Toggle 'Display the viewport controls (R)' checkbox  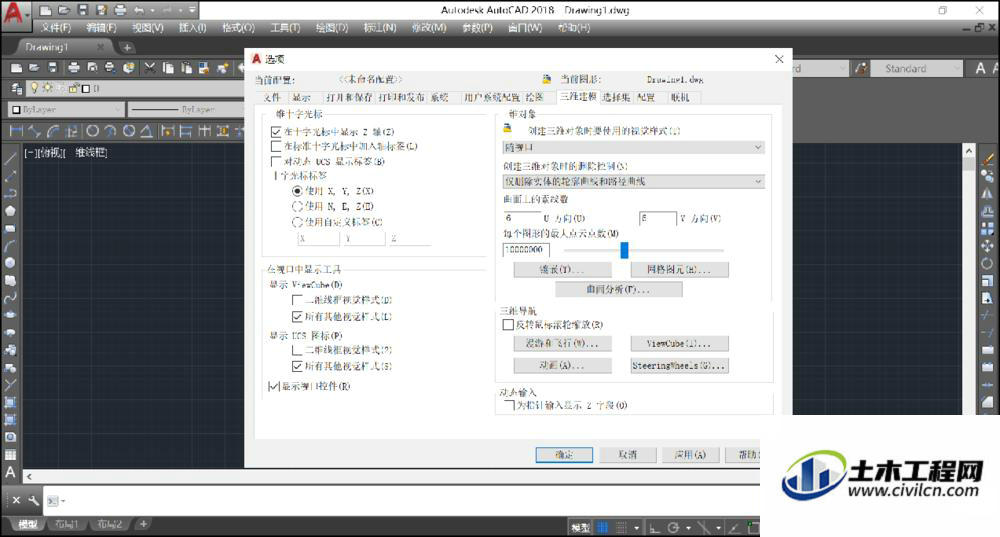pos(274,386)
